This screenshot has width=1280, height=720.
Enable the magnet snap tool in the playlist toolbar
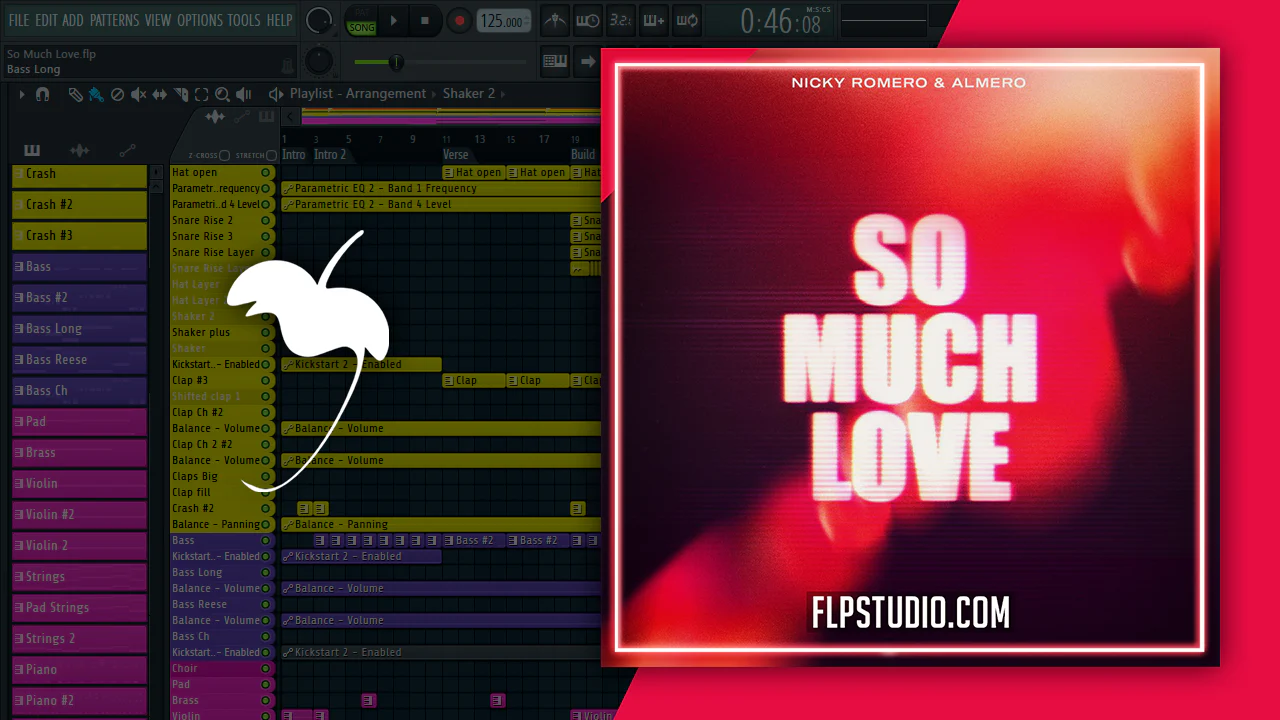pyautogui.click(x=42, y=94)
